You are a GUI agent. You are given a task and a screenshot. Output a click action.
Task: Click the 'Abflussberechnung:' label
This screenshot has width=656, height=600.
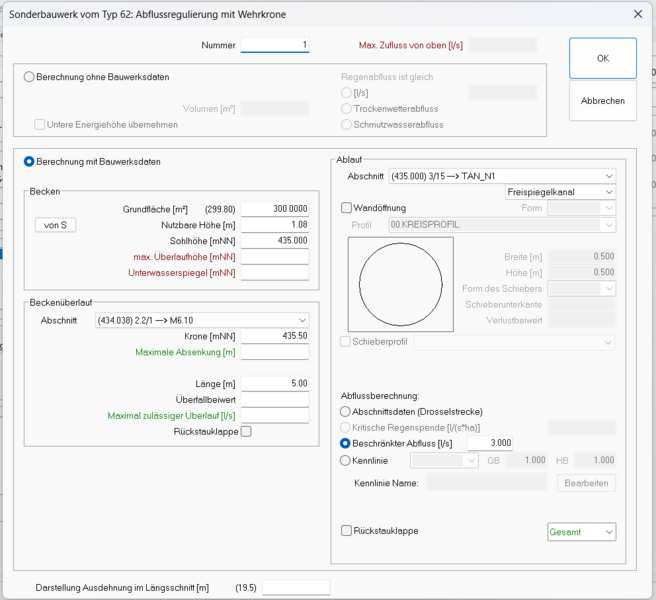[x=380, y=396]
